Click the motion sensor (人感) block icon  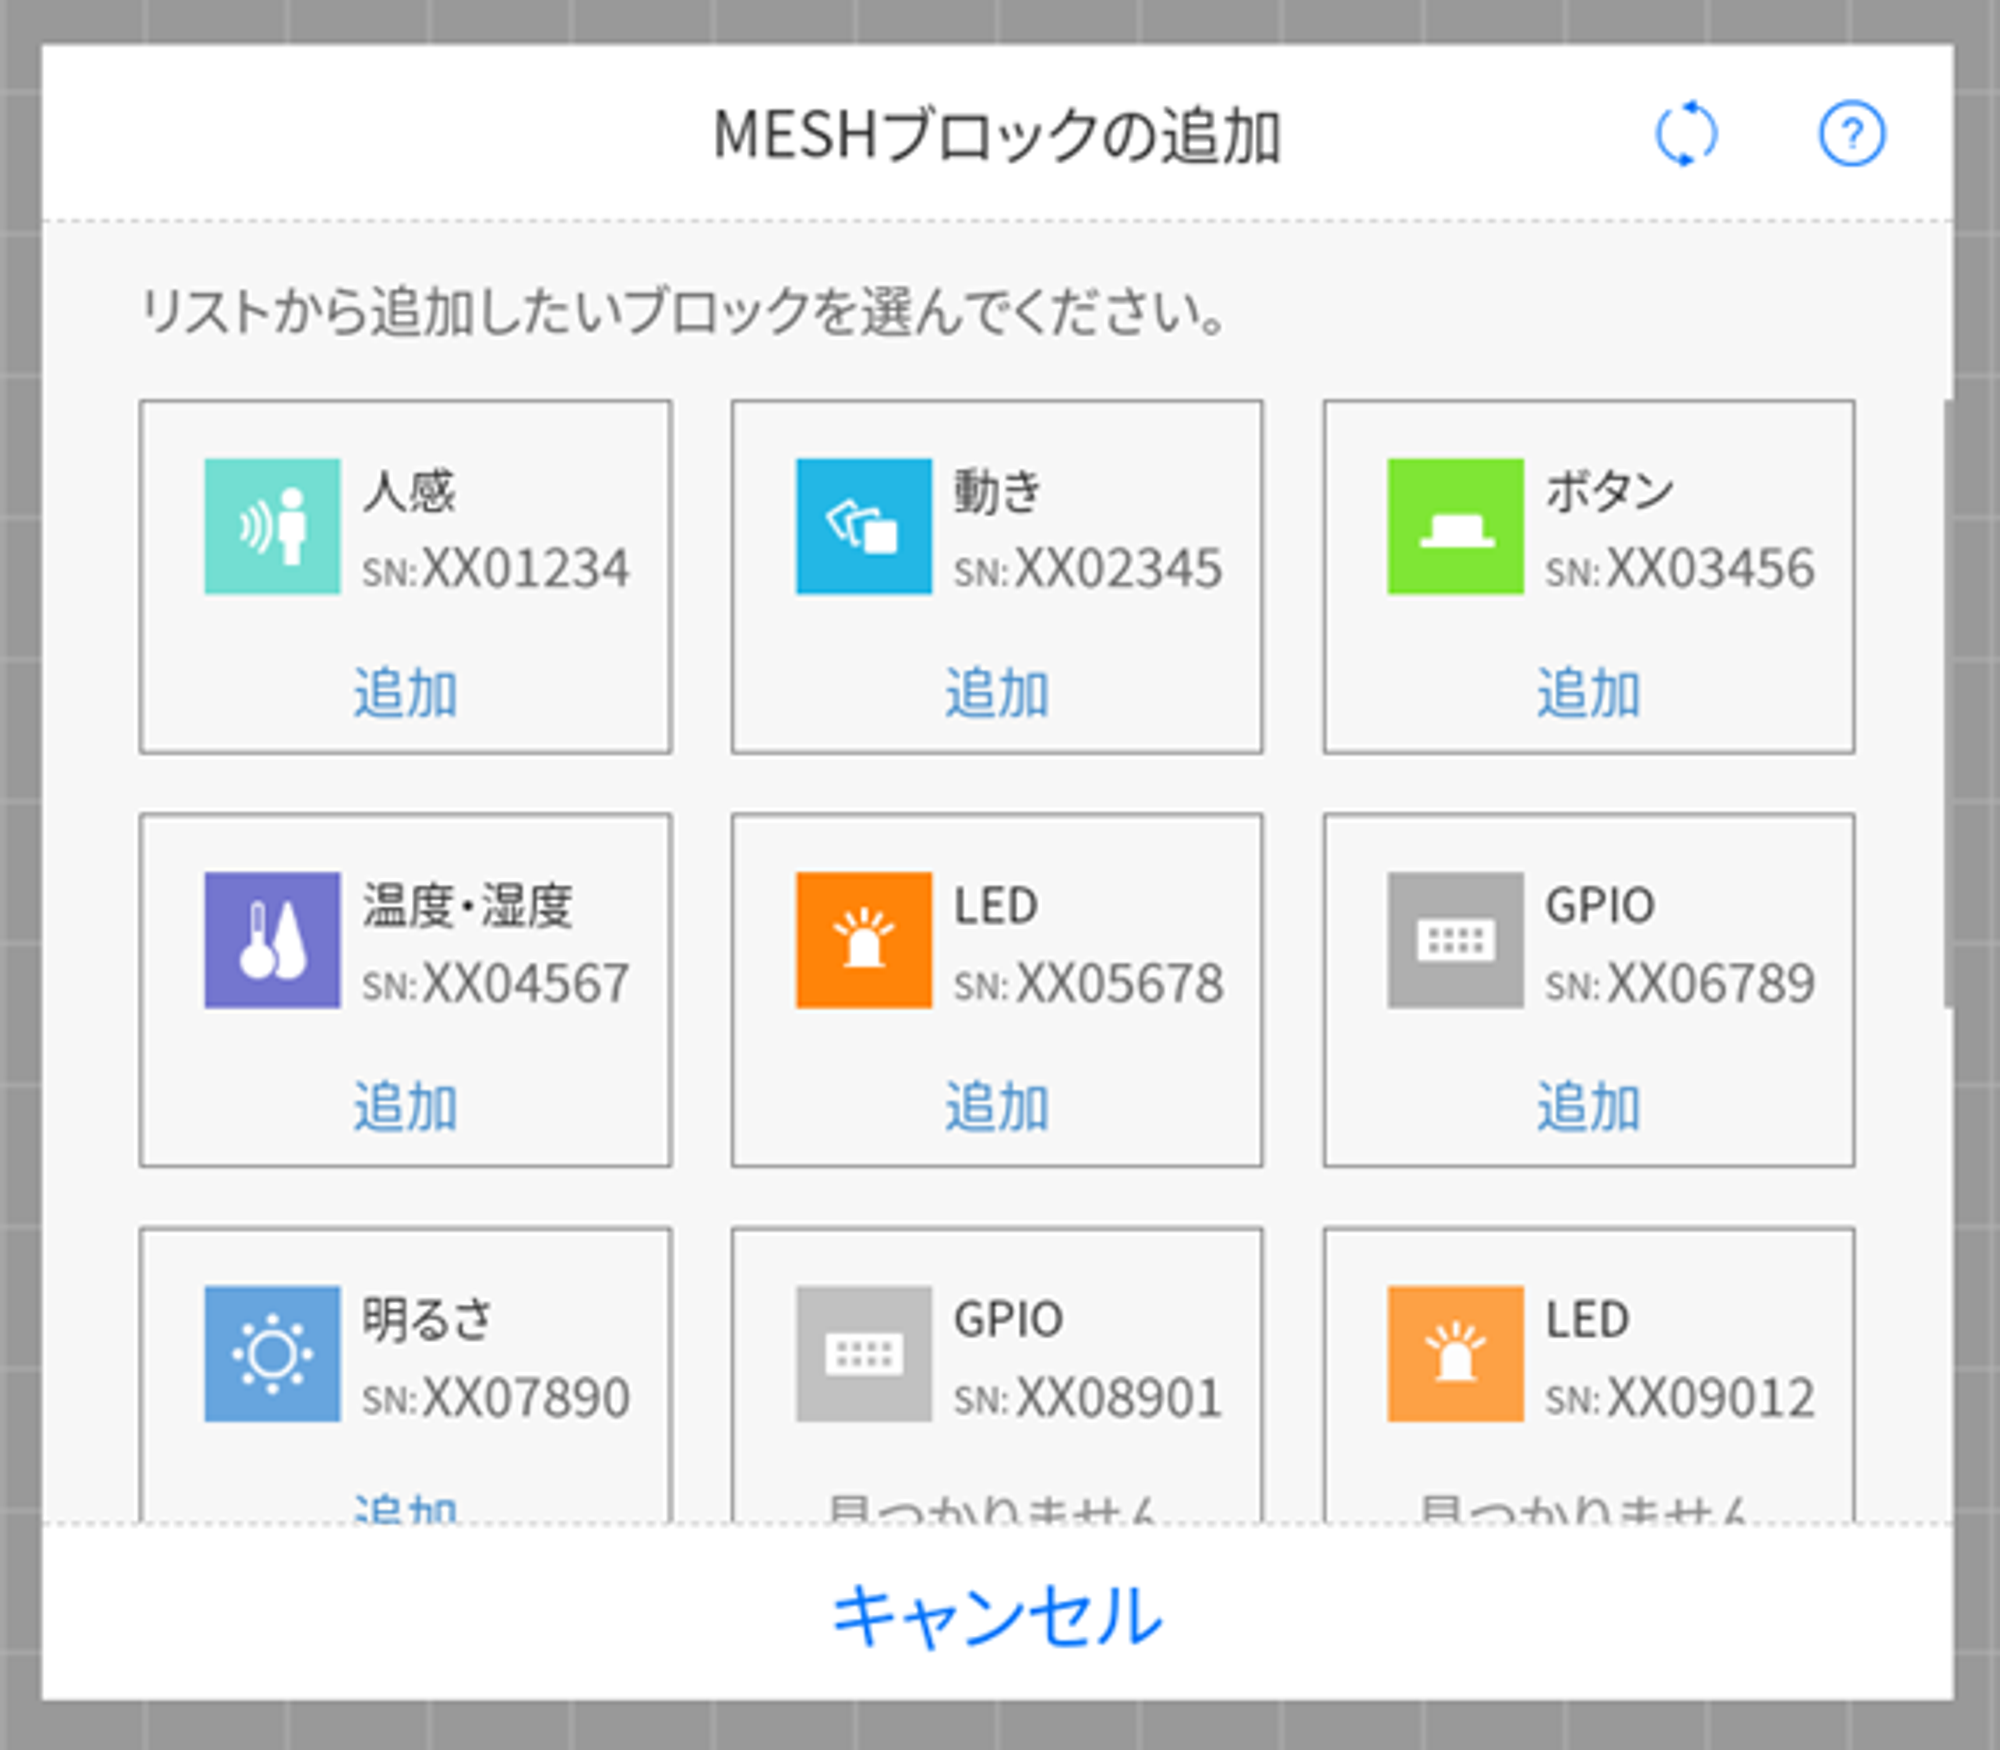coord(272,526)
